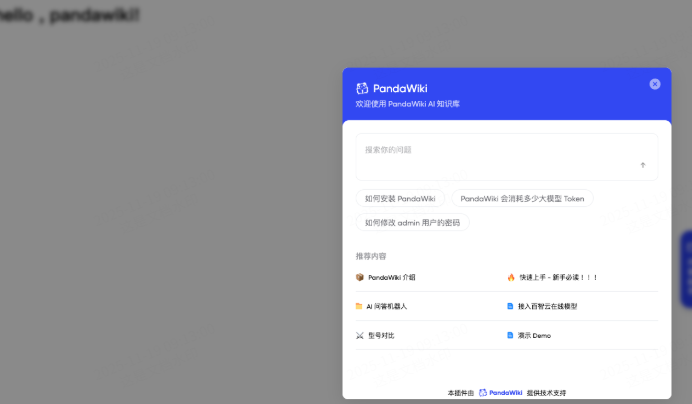692x404 pixels.
Task: Open the "PandaWiki 介绍" recommended item
Action: click(391, 277)
